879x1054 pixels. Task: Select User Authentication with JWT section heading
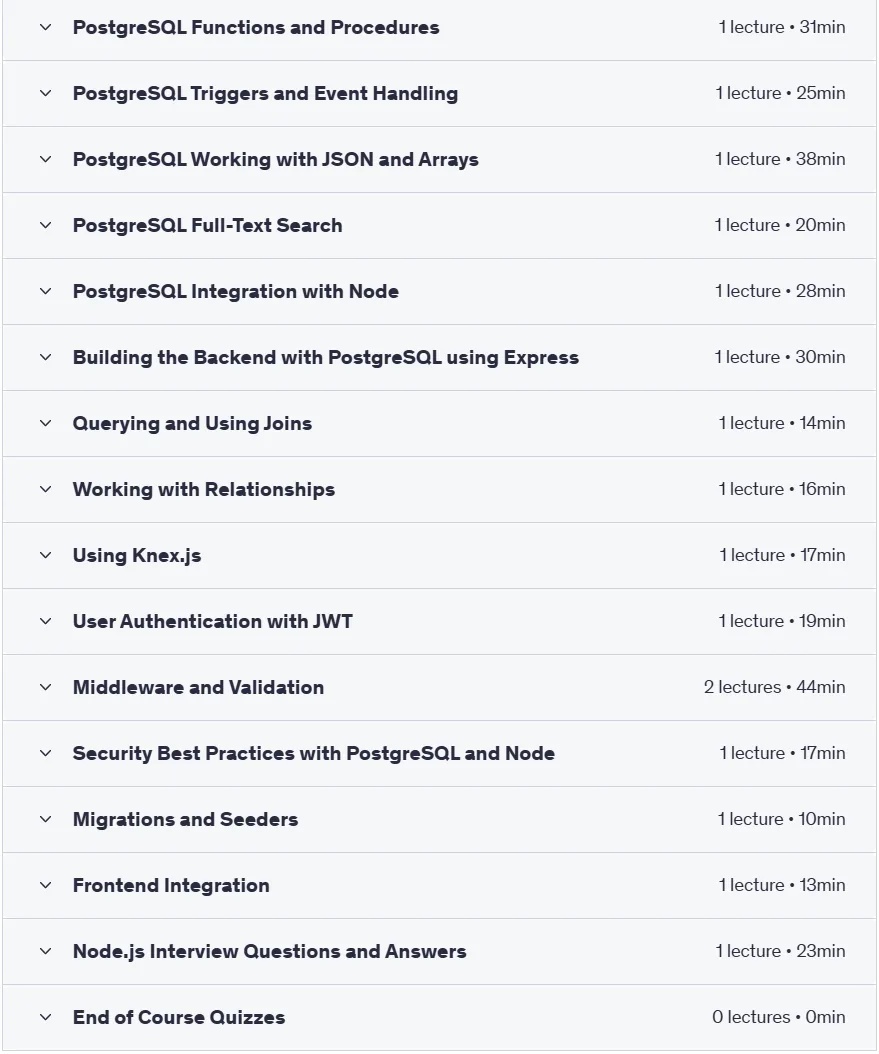[212, 621]
